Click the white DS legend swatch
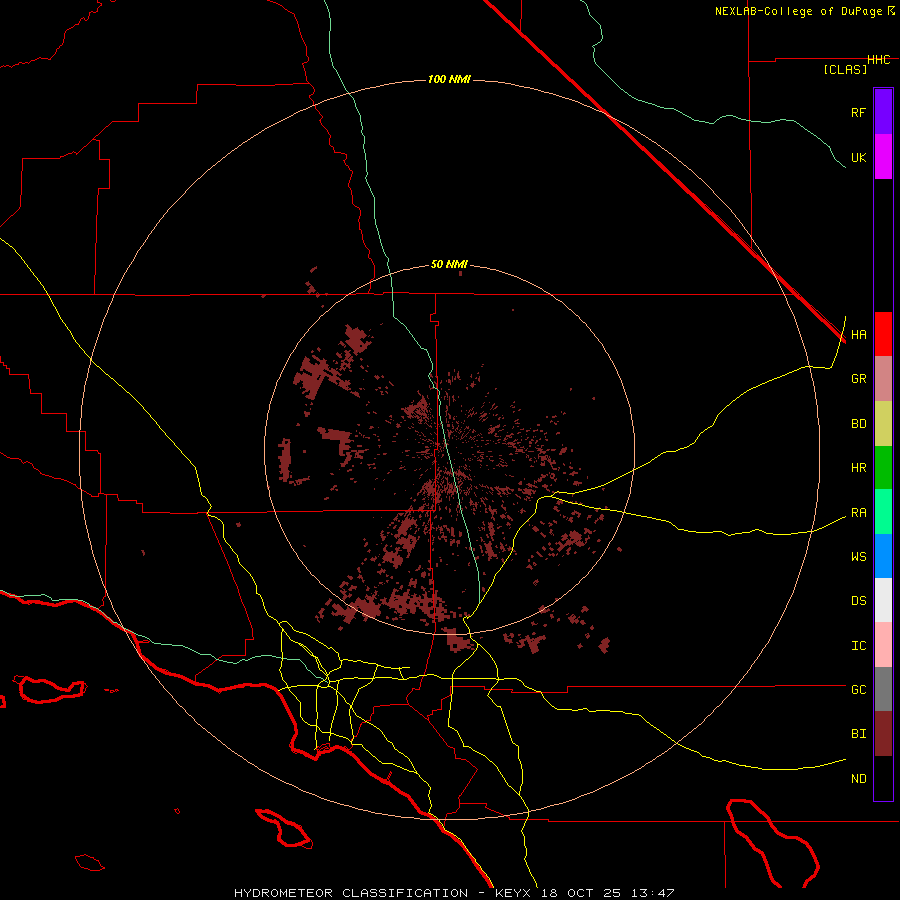 (883, 600)
